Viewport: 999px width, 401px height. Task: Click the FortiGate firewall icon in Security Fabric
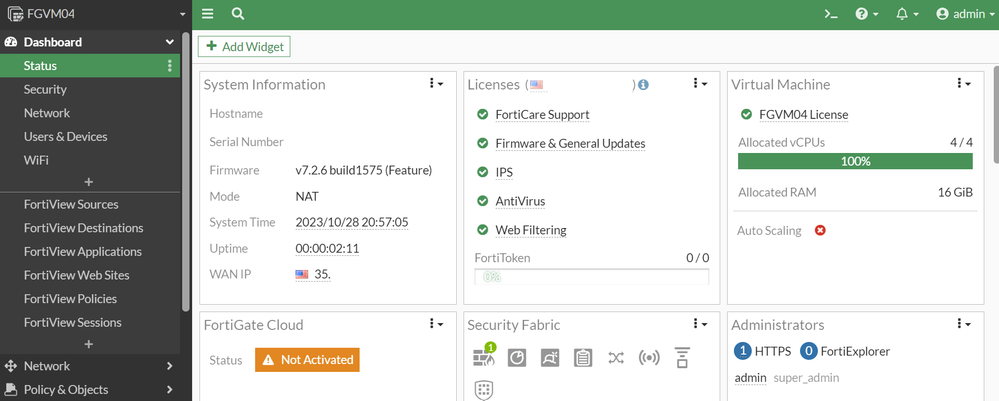(484, 357)
